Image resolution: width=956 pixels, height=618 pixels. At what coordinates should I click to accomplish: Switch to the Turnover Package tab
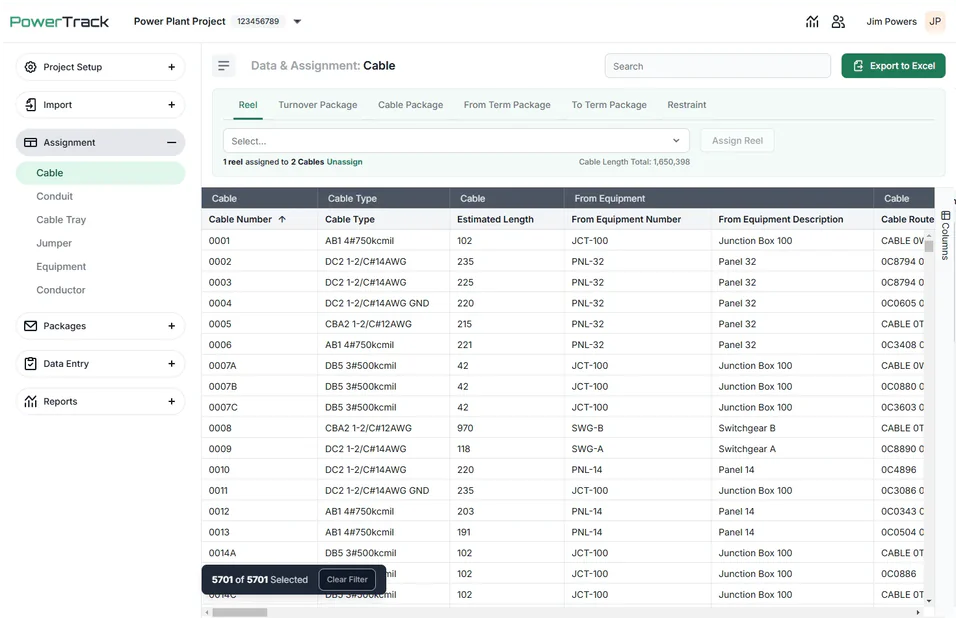point(318,105)
